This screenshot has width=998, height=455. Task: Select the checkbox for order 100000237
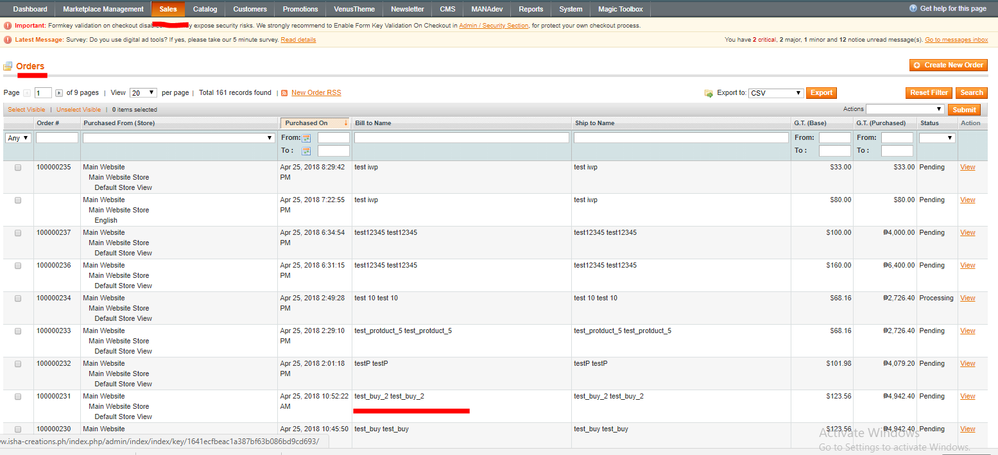[x=17, y=232]
